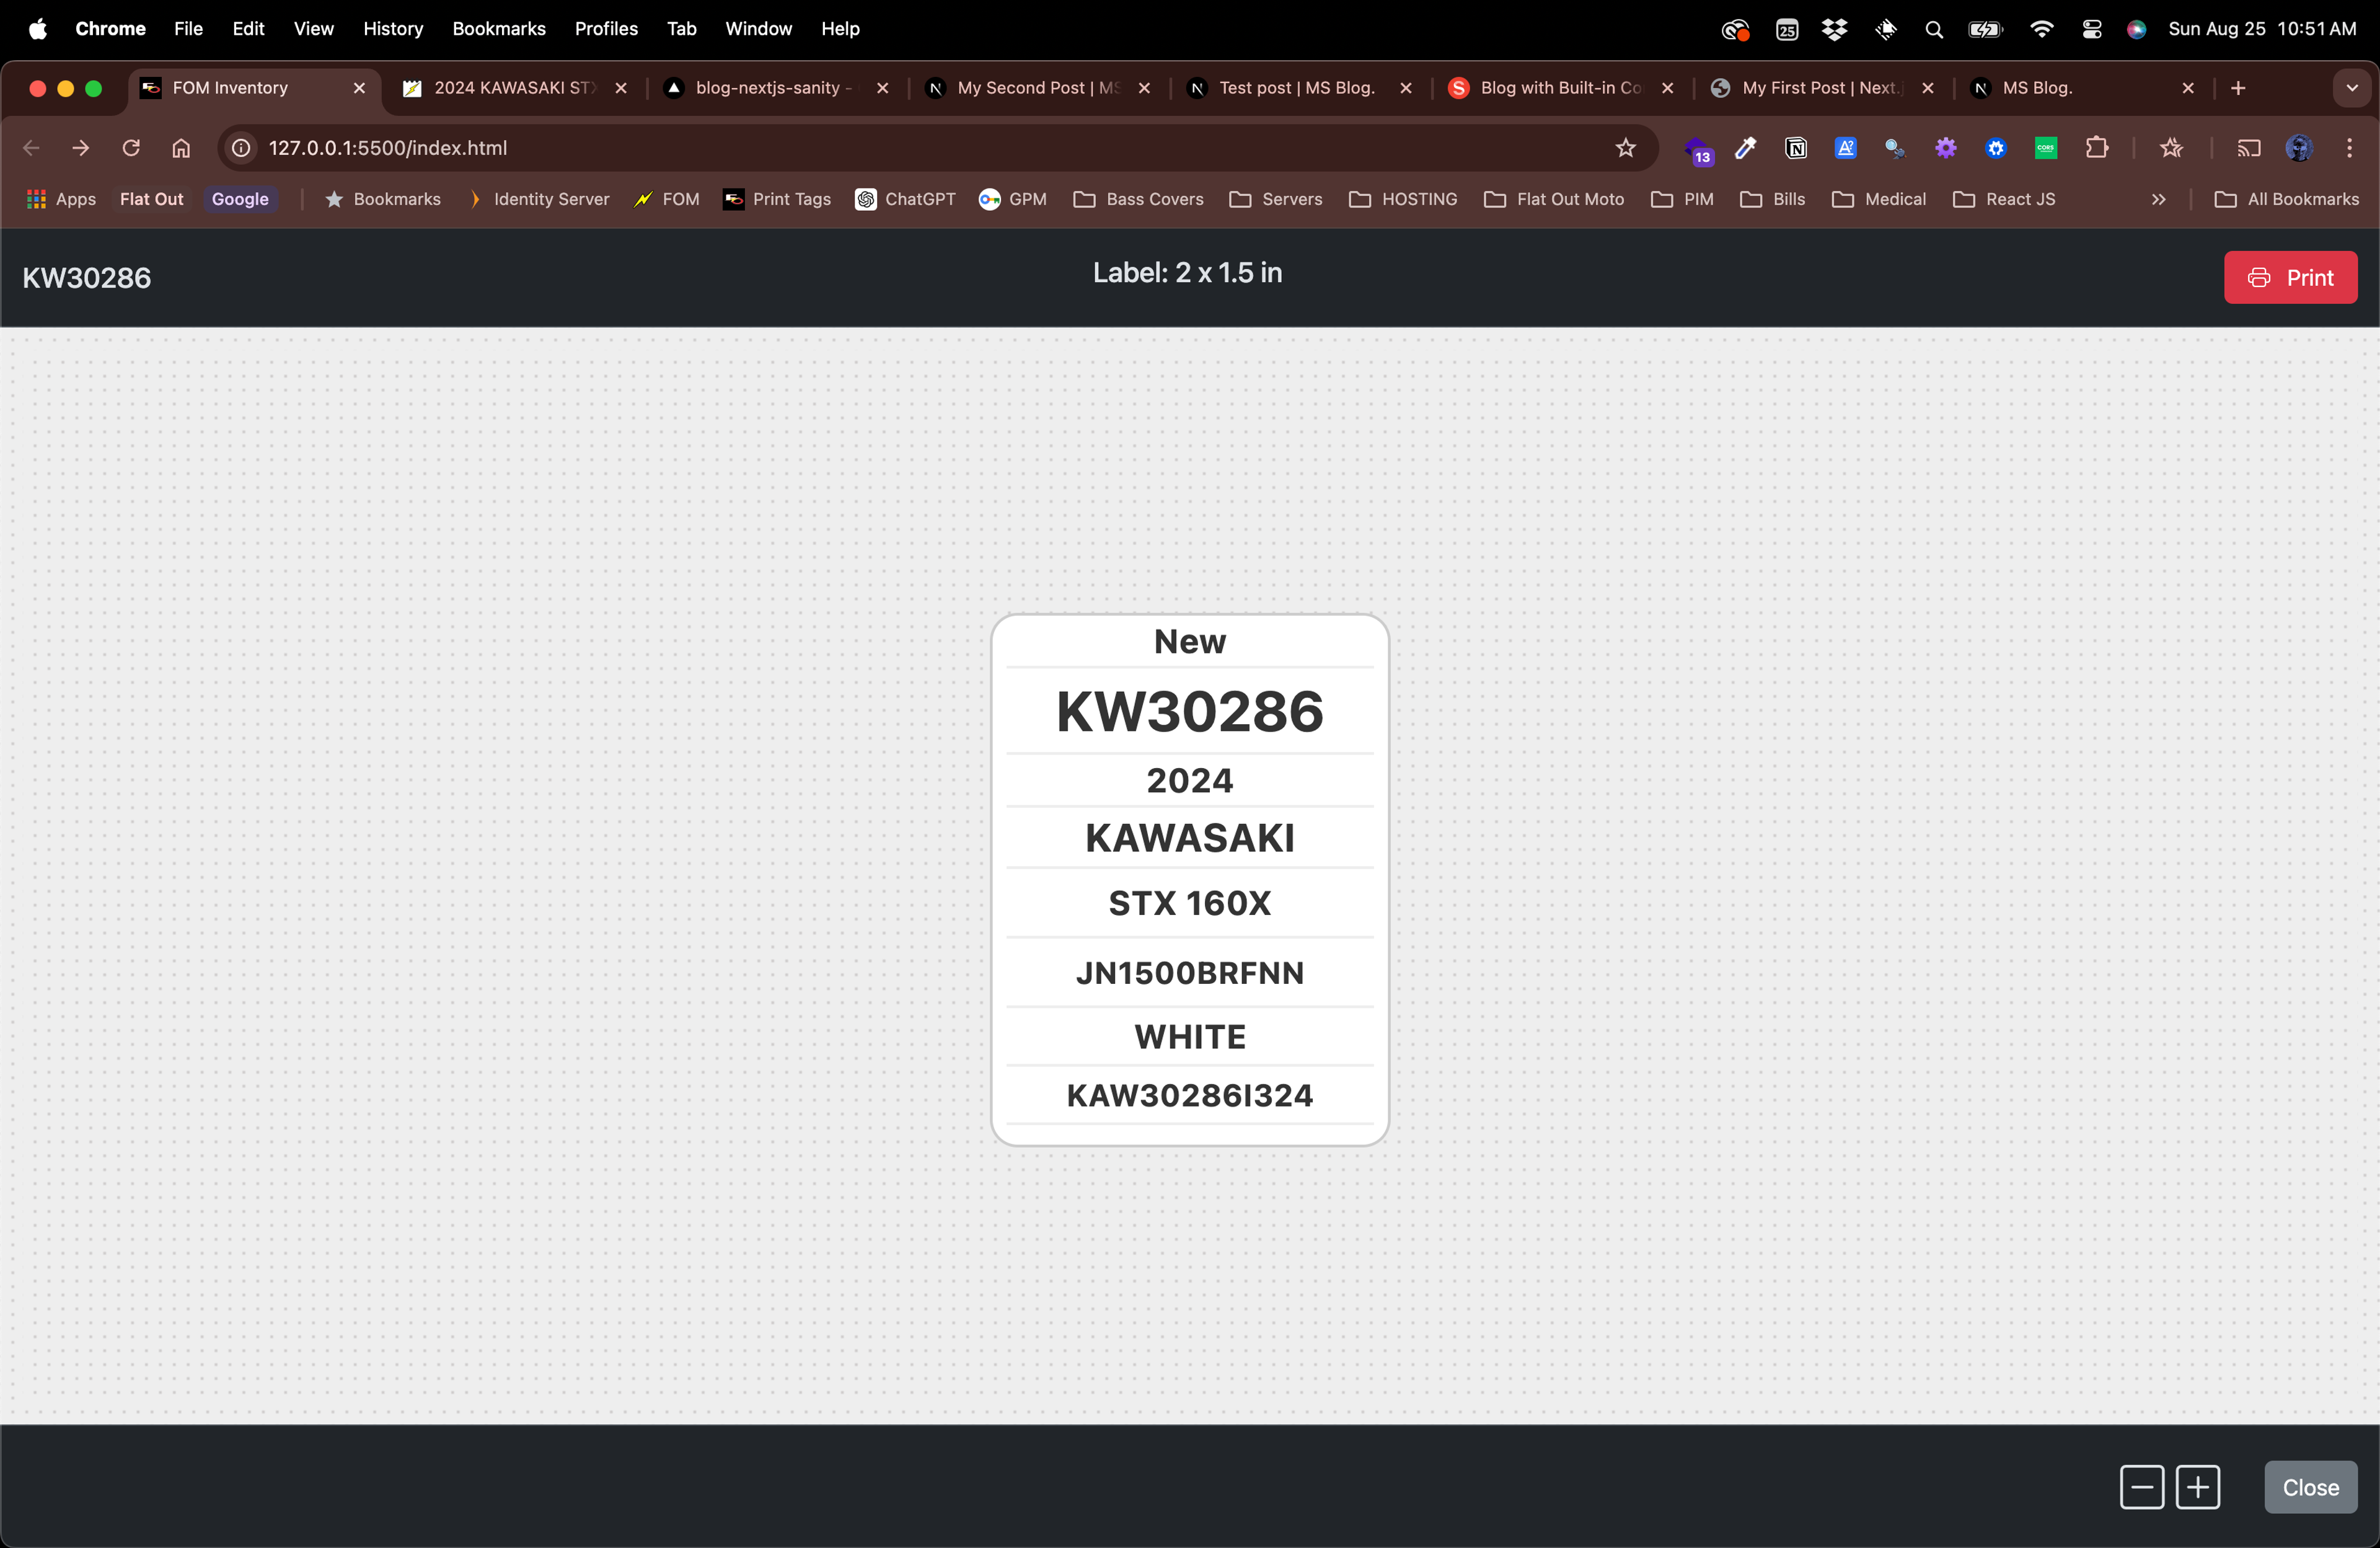Image resolution: width=2380 pixels, height=1548 pixels.
Task: Click the Wi-Fi status icon
Action: pyautogui.click(x=2041, y=29)
